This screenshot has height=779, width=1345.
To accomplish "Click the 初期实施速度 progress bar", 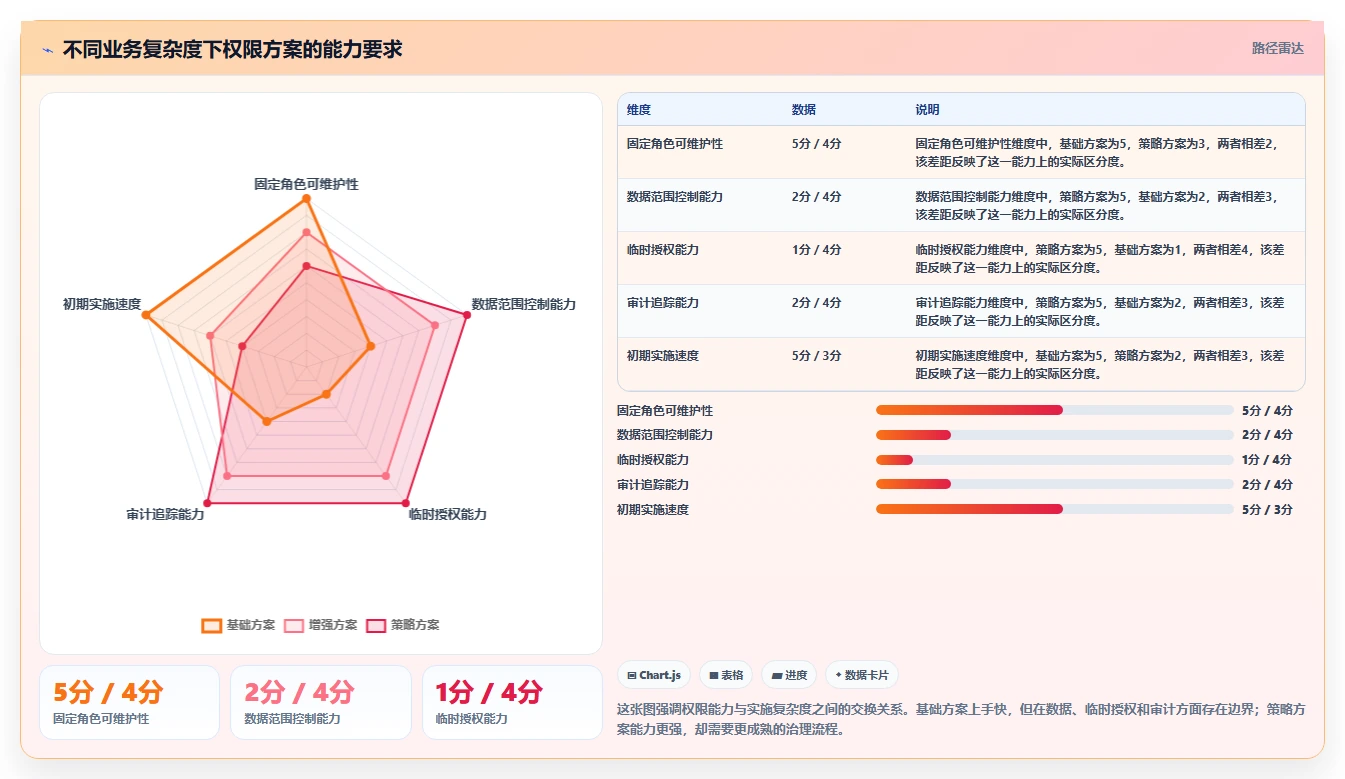I will click(1054, 509).
